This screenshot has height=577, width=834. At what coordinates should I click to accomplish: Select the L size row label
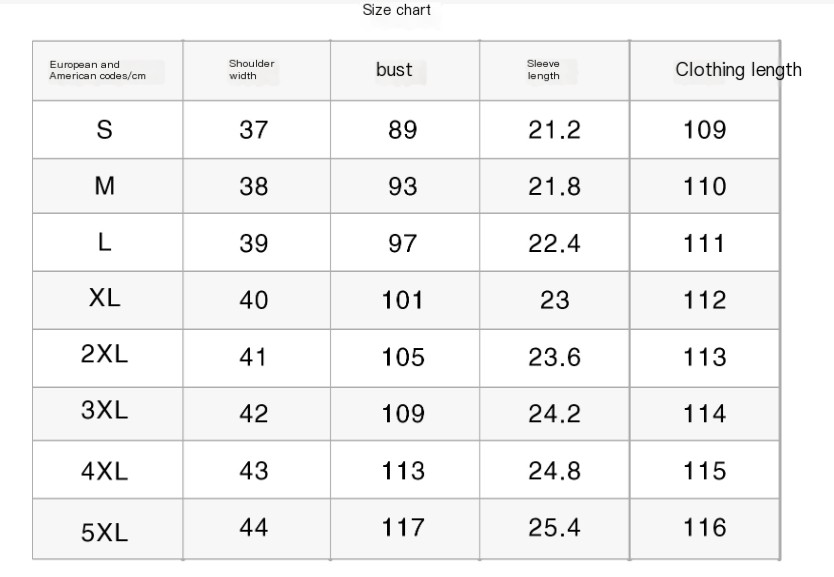[105, 242]
